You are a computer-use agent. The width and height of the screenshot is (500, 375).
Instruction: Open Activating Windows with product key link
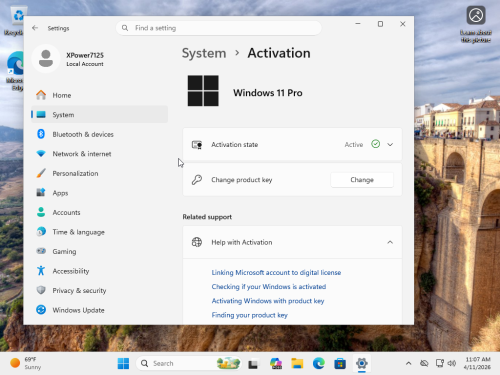[268, 301]
